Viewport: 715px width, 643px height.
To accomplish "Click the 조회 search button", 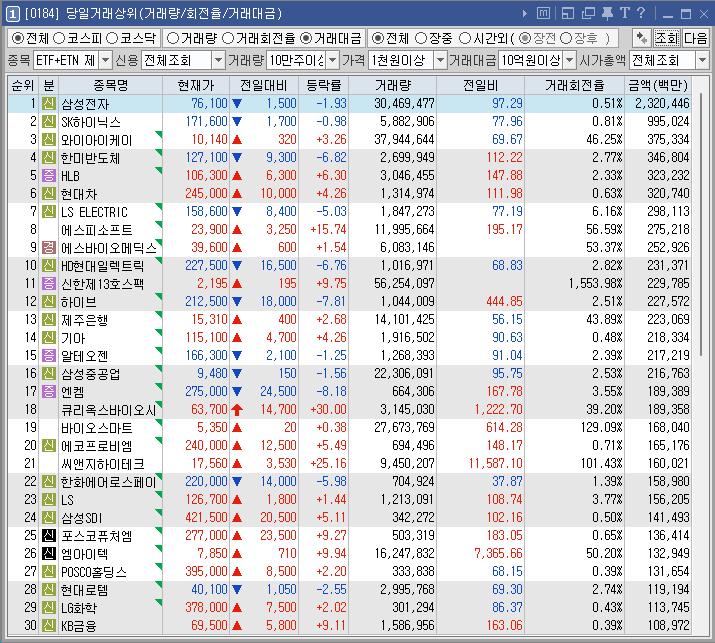I will click(x=667, y=38).
